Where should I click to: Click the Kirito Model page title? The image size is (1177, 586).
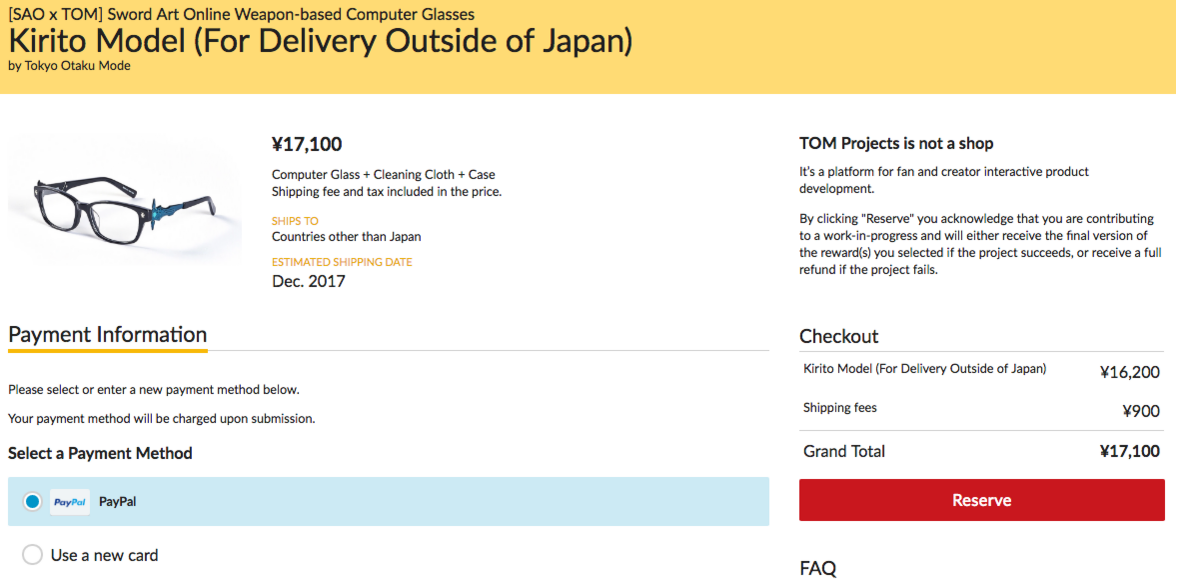(321, 41)
